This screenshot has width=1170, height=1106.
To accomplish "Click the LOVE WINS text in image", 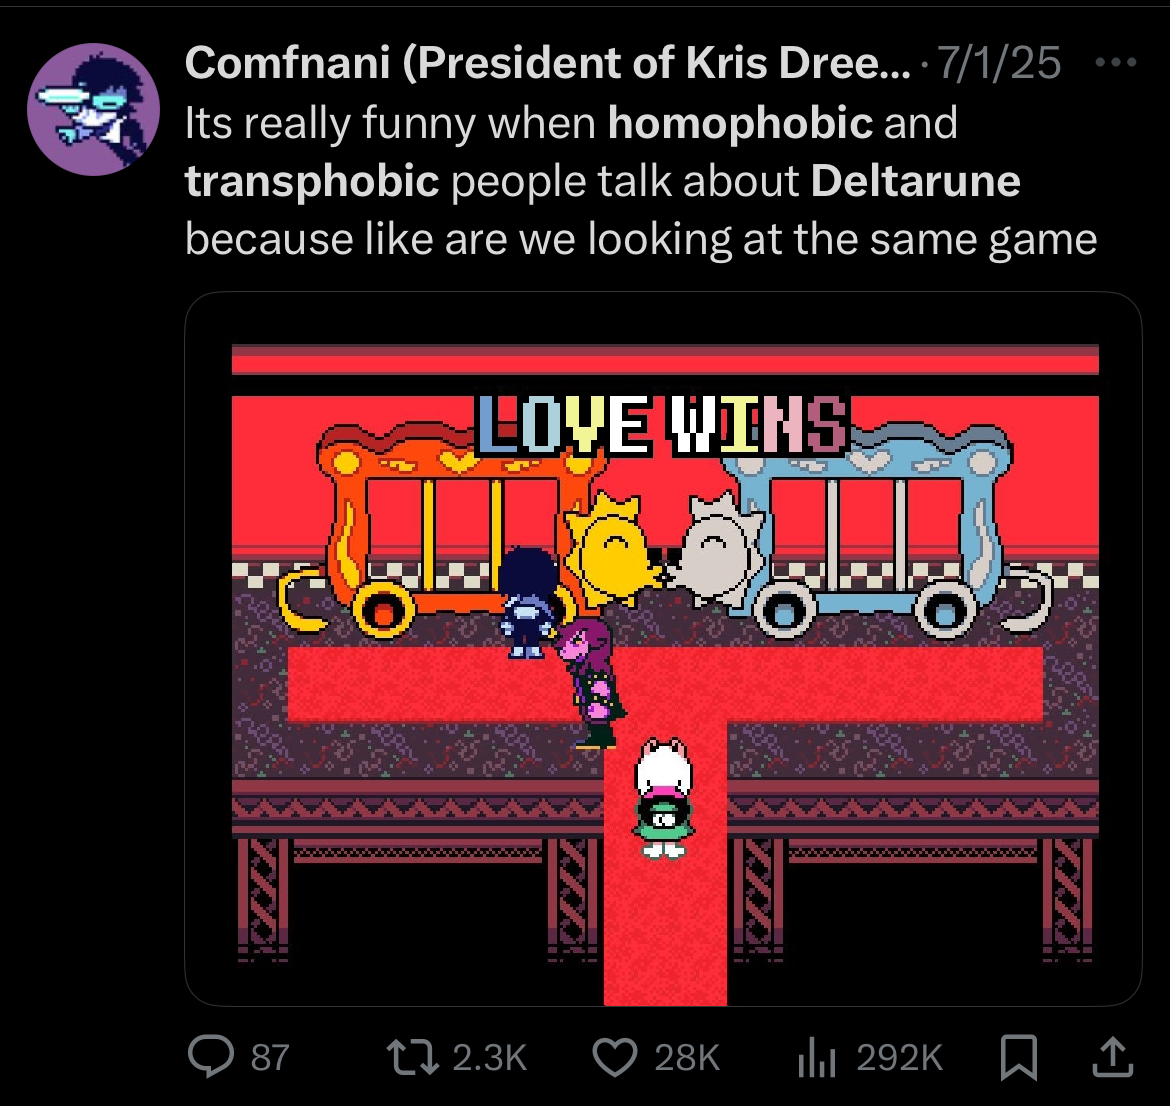I will pos(662,425).
